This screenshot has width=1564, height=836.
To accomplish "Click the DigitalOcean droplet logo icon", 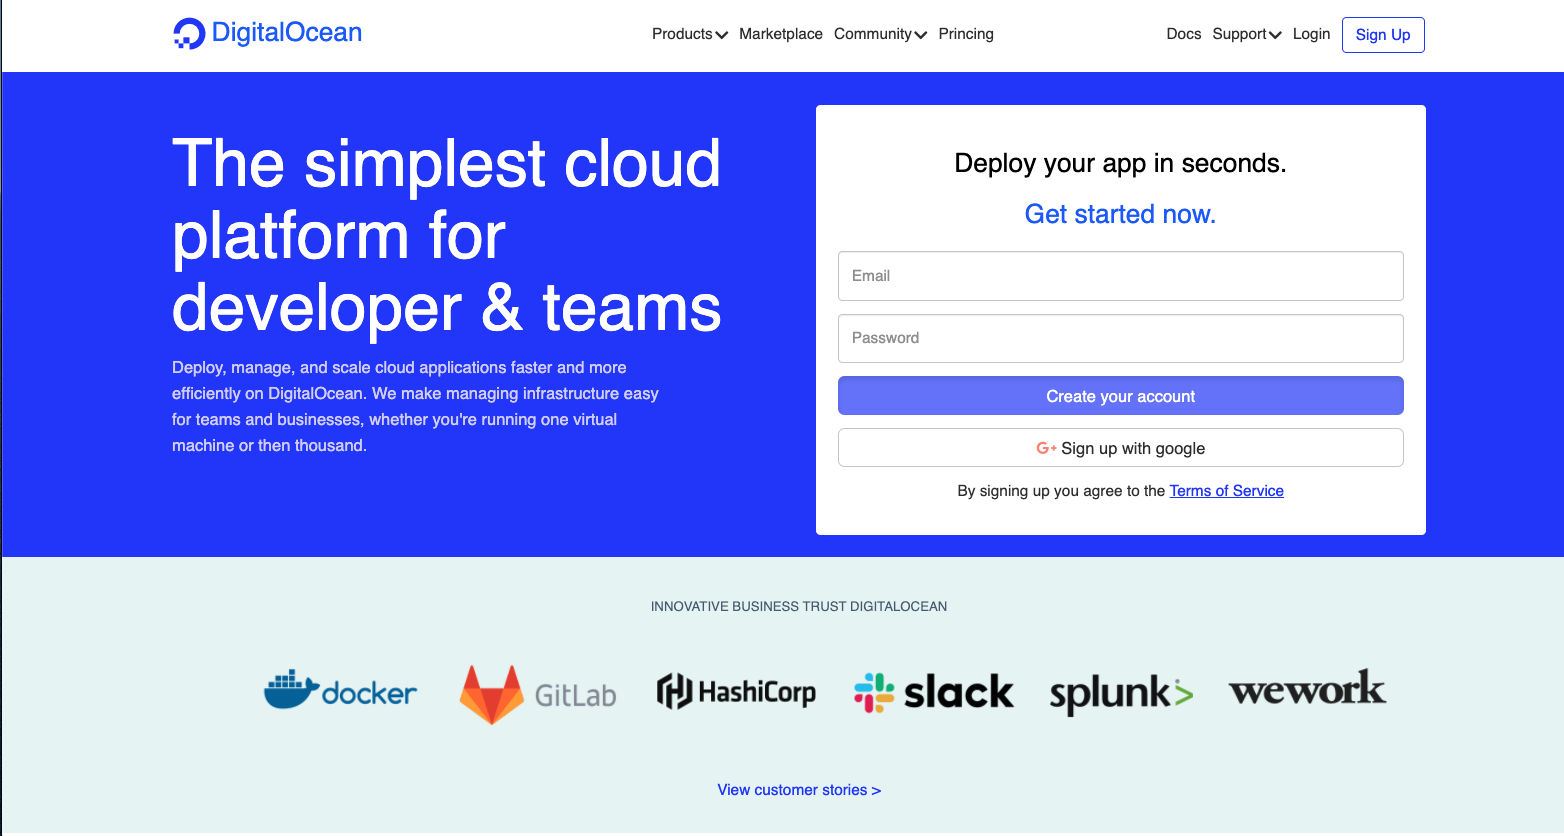I will [188, 33].
